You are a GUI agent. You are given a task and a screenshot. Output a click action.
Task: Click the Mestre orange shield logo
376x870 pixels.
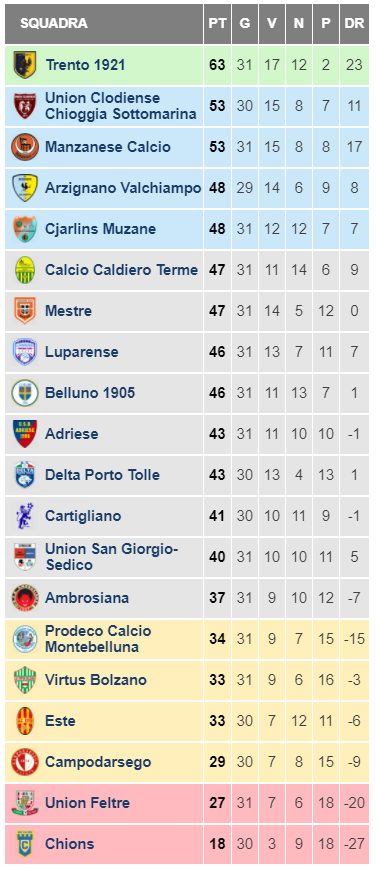coord(25,311)
